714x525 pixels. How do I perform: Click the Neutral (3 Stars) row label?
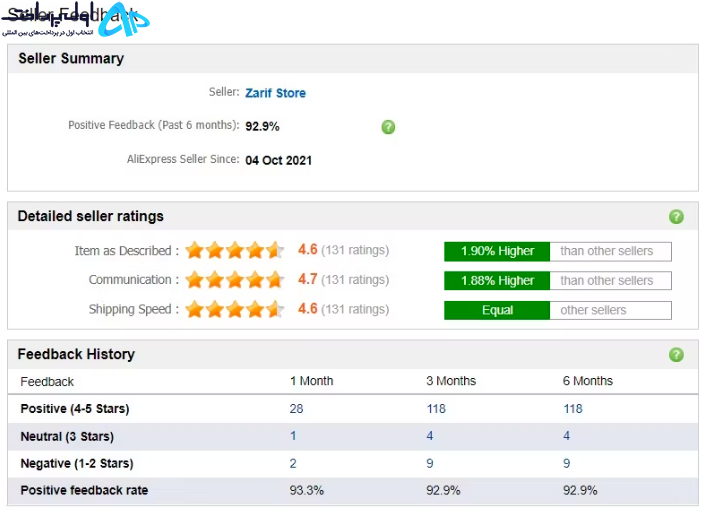point(67,436)
